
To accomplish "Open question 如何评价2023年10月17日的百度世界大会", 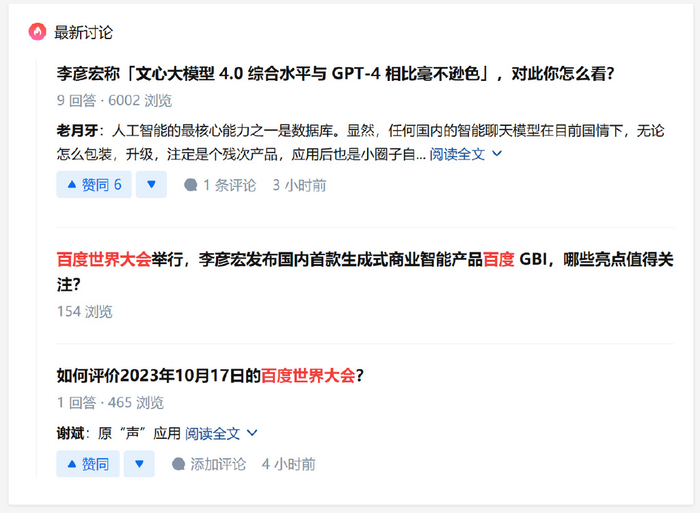I will [x=210, y=375].
